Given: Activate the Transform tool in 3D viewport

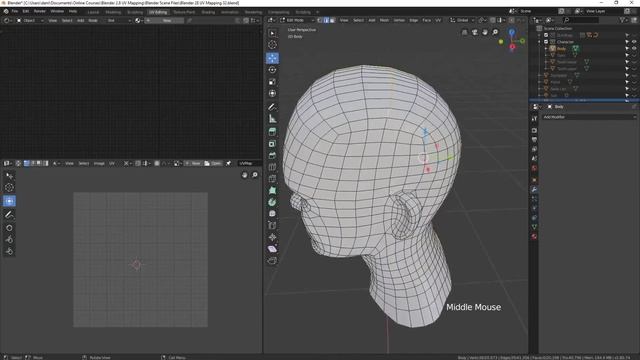Looking at the screenshot, I should coord(272,93).
